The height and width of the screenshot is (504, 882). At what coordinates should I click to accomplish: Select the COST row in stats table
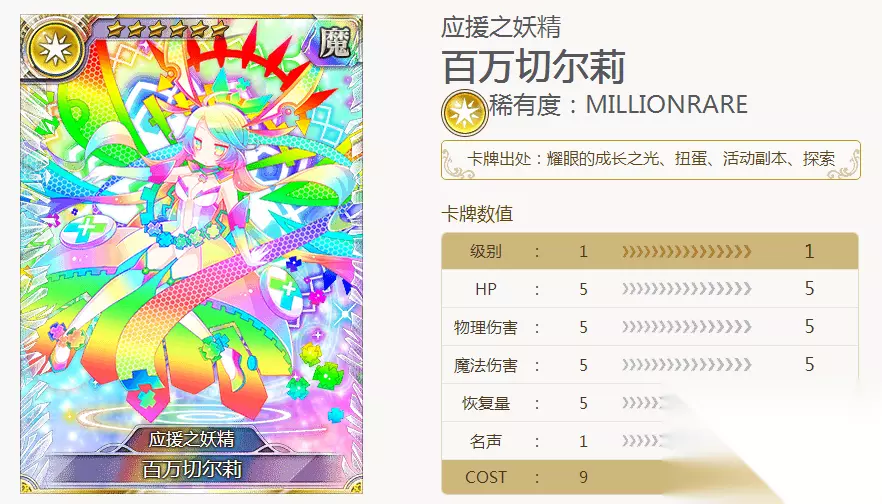tap(650, 477)
